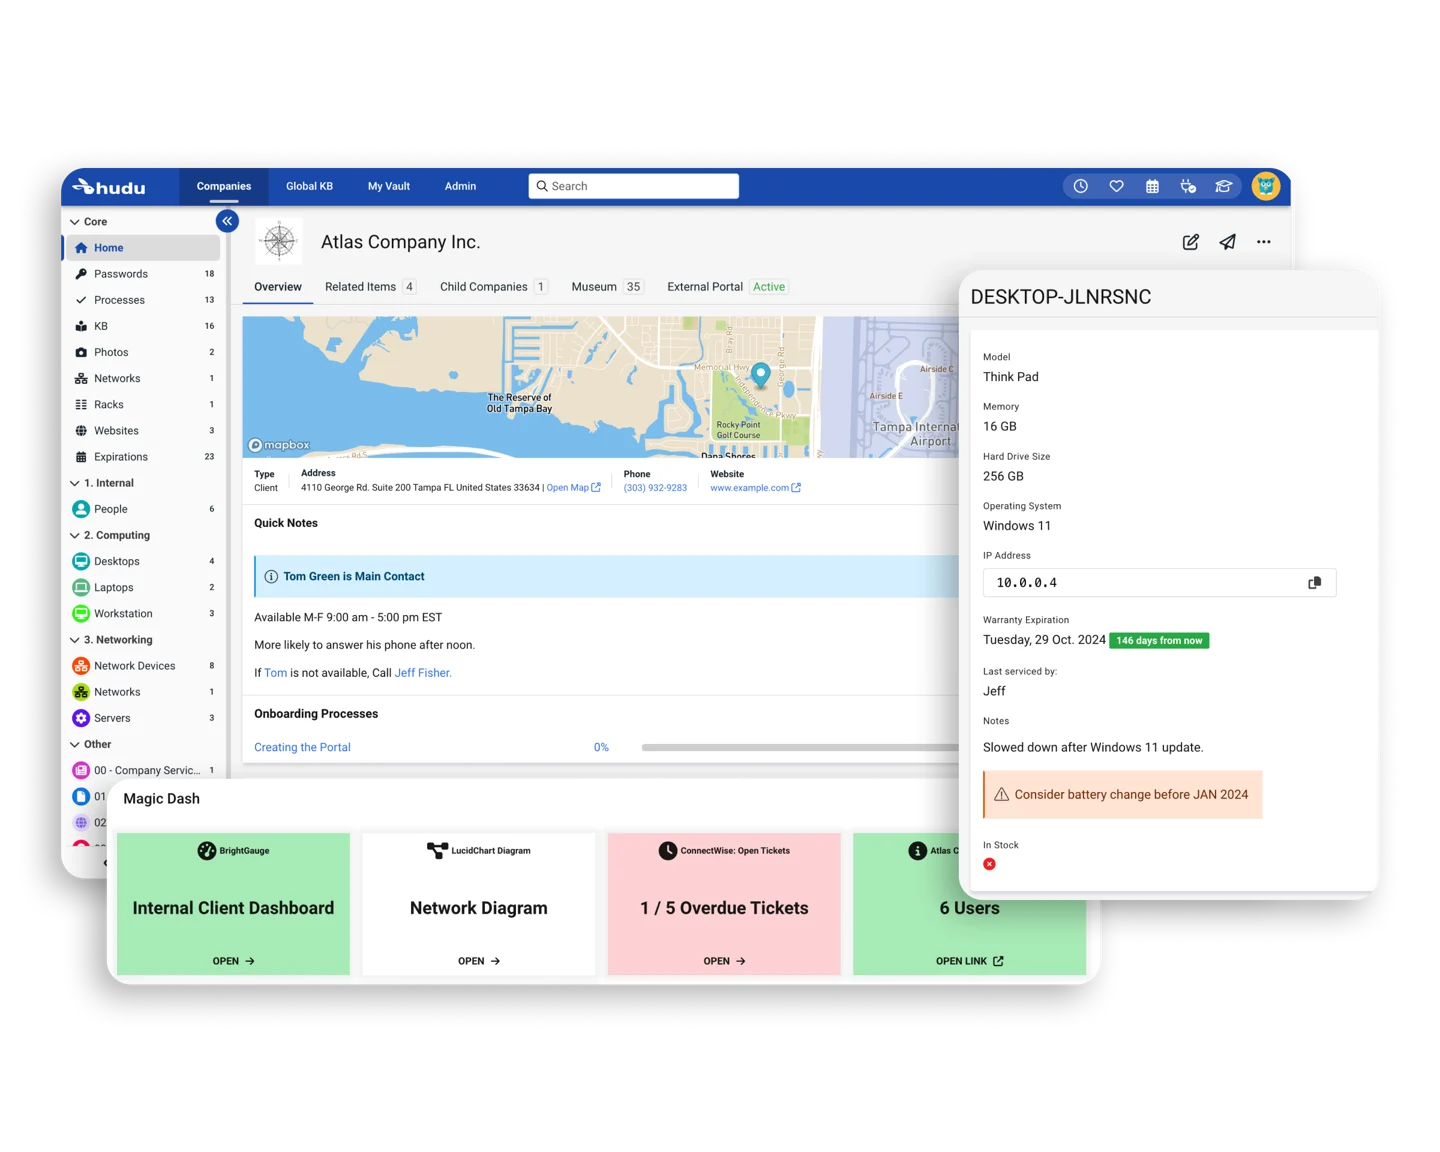Screen dimensions: 1440x1152
Task: Collapse the 3. Networking section
Action: tap(75, 640)
